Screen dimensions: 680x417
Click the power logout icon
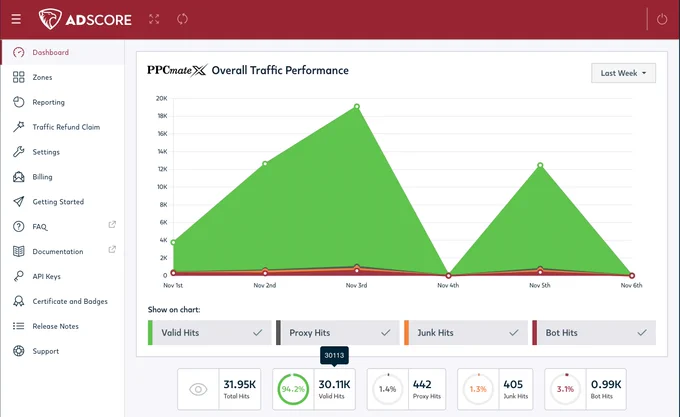(x=662, y=19)
